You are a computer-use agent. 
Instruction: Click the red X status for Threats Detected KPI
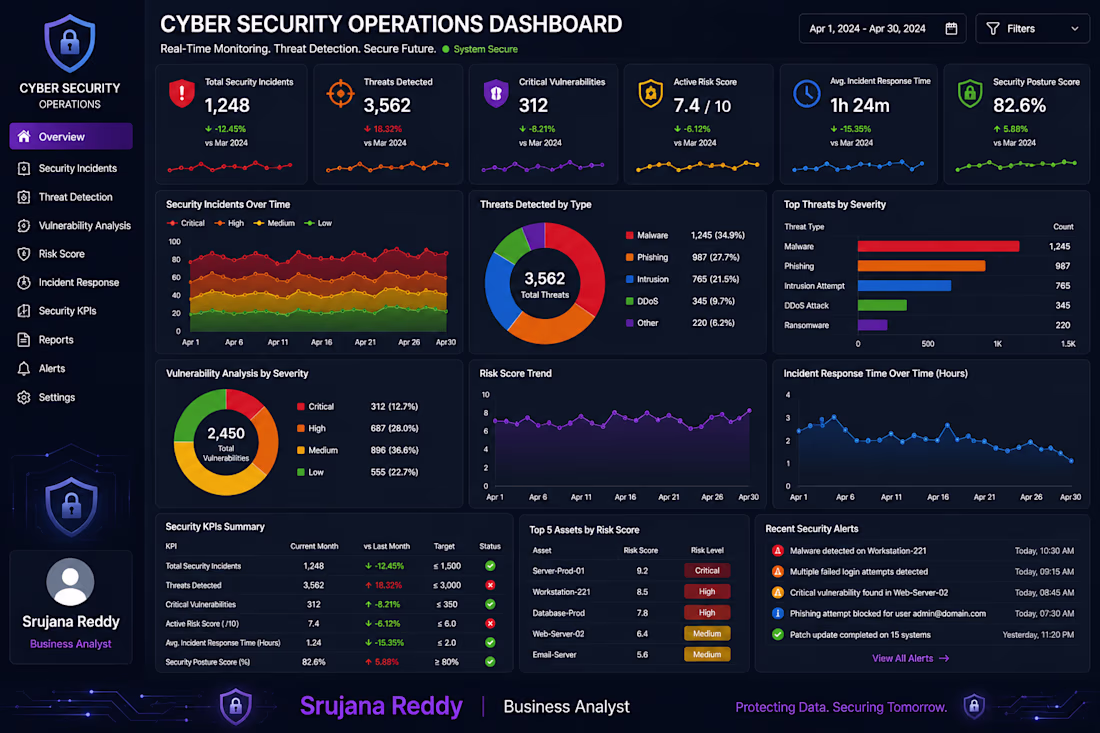click(490, 585)
